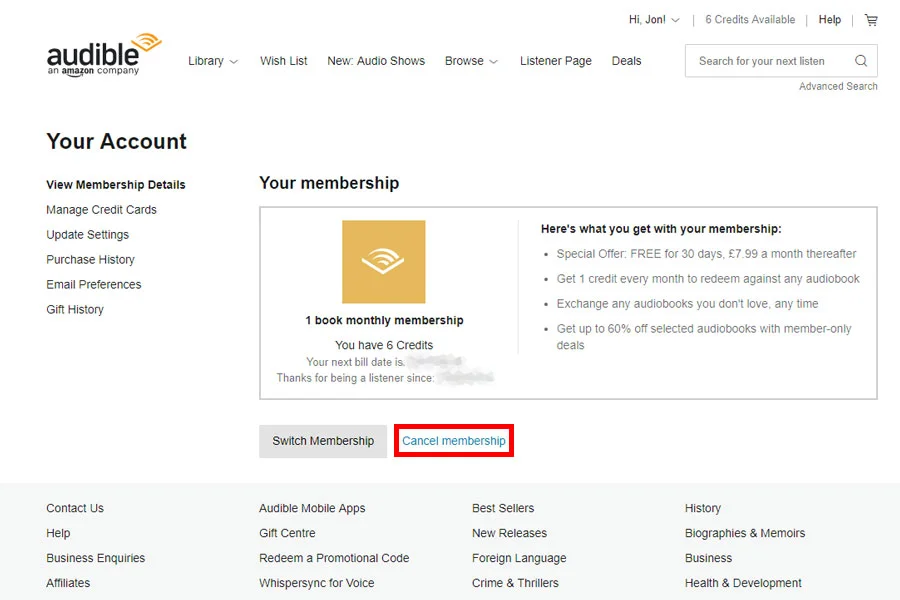The width and height of the screenshot is (900, 600).
Task: Open Email Preferences in sidebar
Action: pos(94,285)
